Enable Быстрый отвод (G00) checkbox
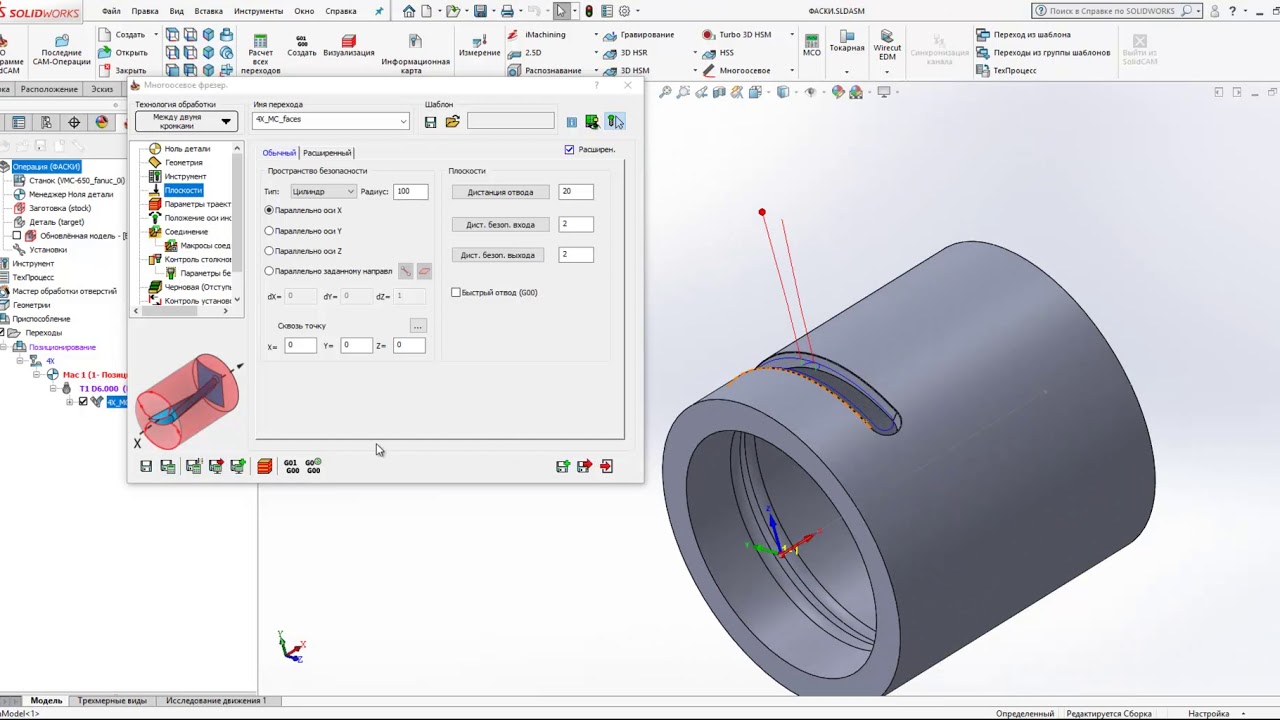This screenshot has width=1280, height=720. click(456, 292)
